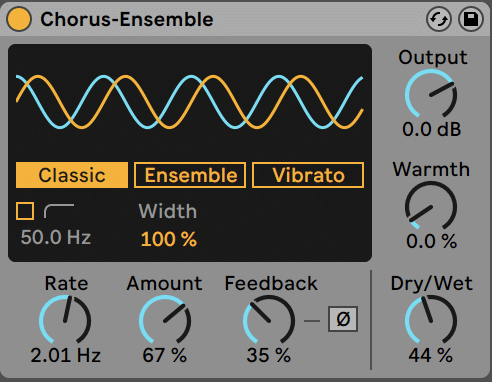
Task: Click the 2.01 Hz rate value
Action: pyautogui.click(x=65, y=355)
